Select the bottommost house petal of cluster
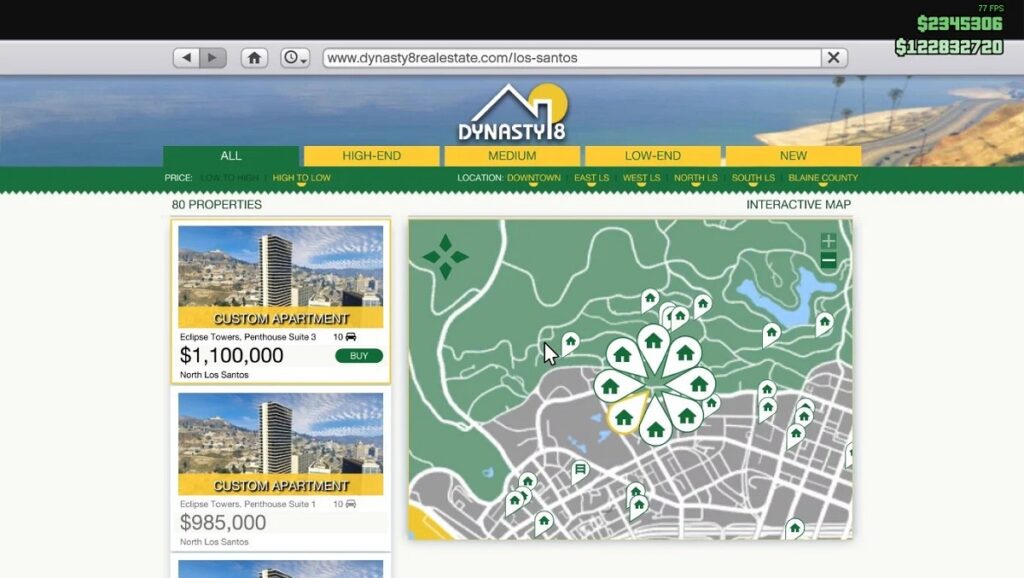Image resolution: width=1024 pixels, height=578 pixels. click(656, 428)
